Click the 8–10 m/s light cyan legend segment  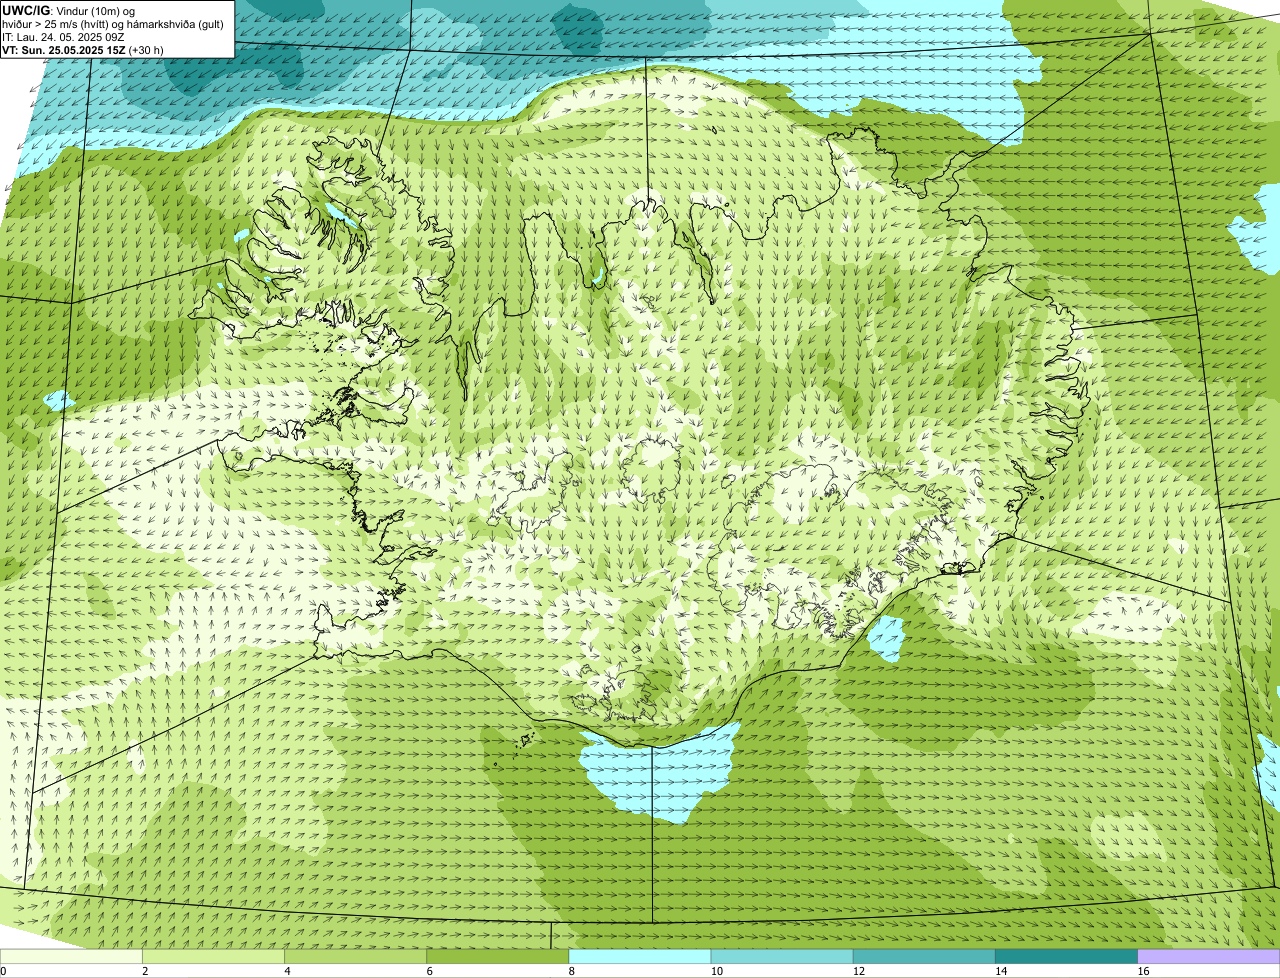[x=640, y=956]
